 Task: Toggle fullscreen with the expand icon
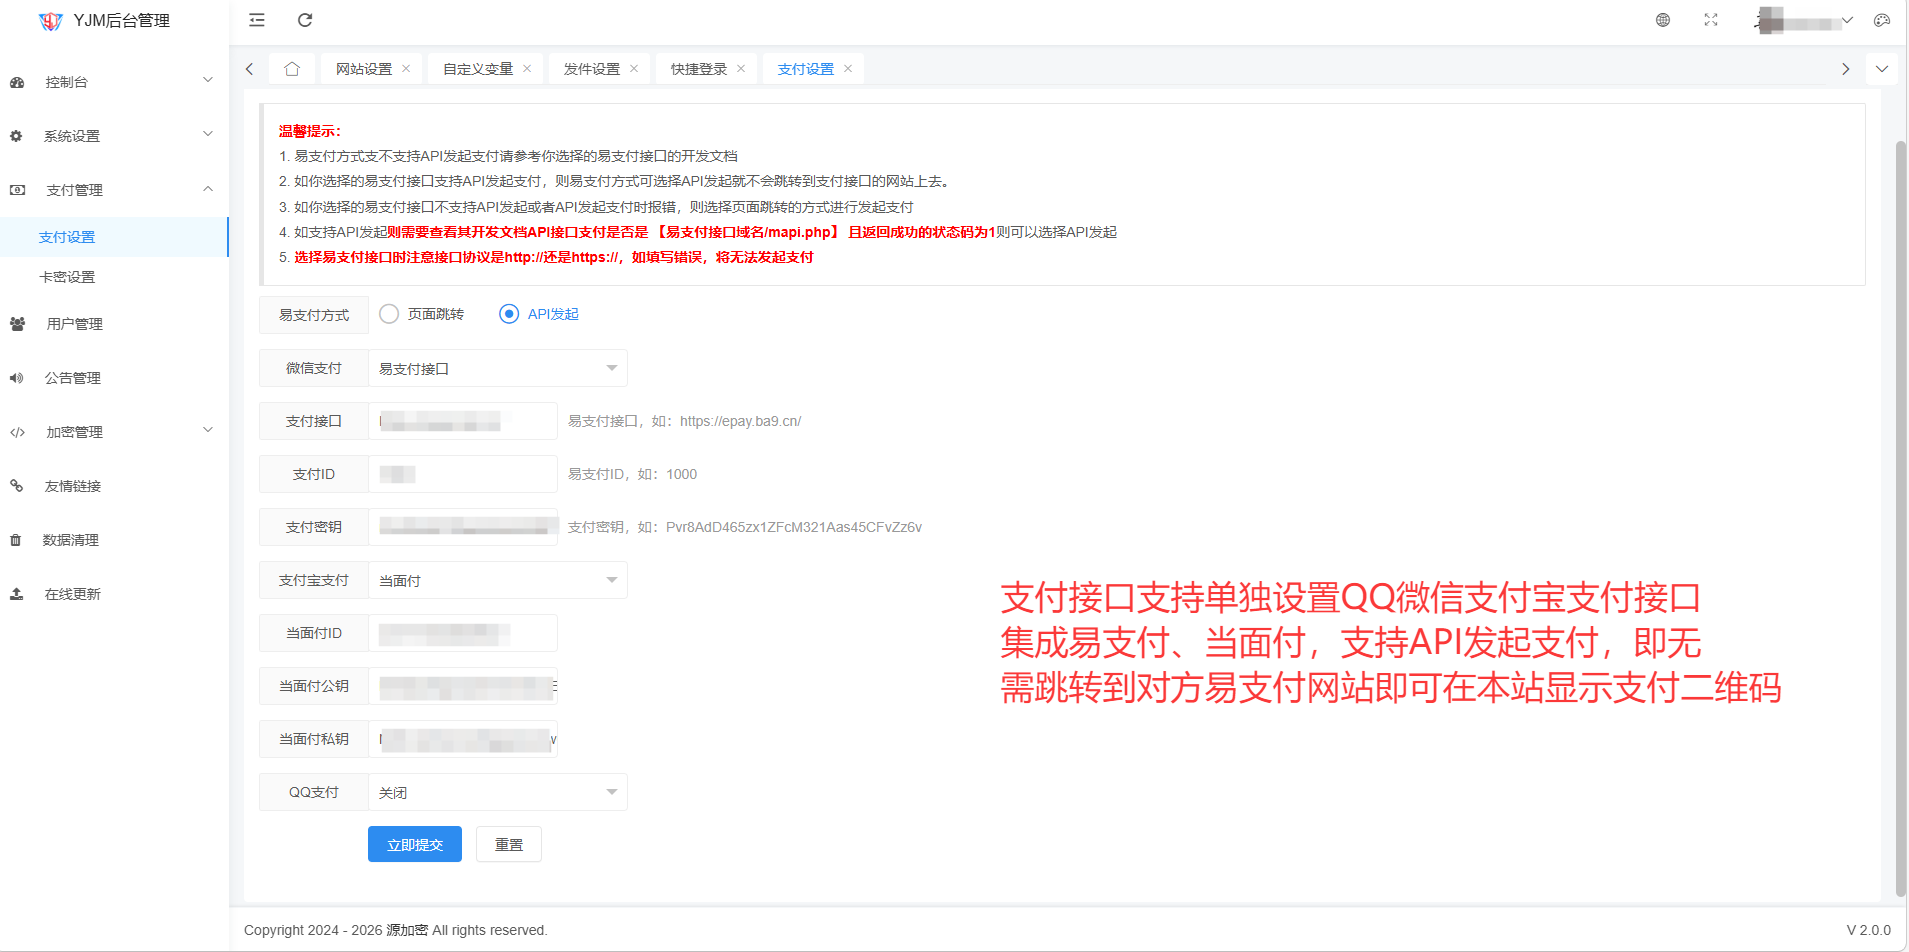pos(1711,20)
